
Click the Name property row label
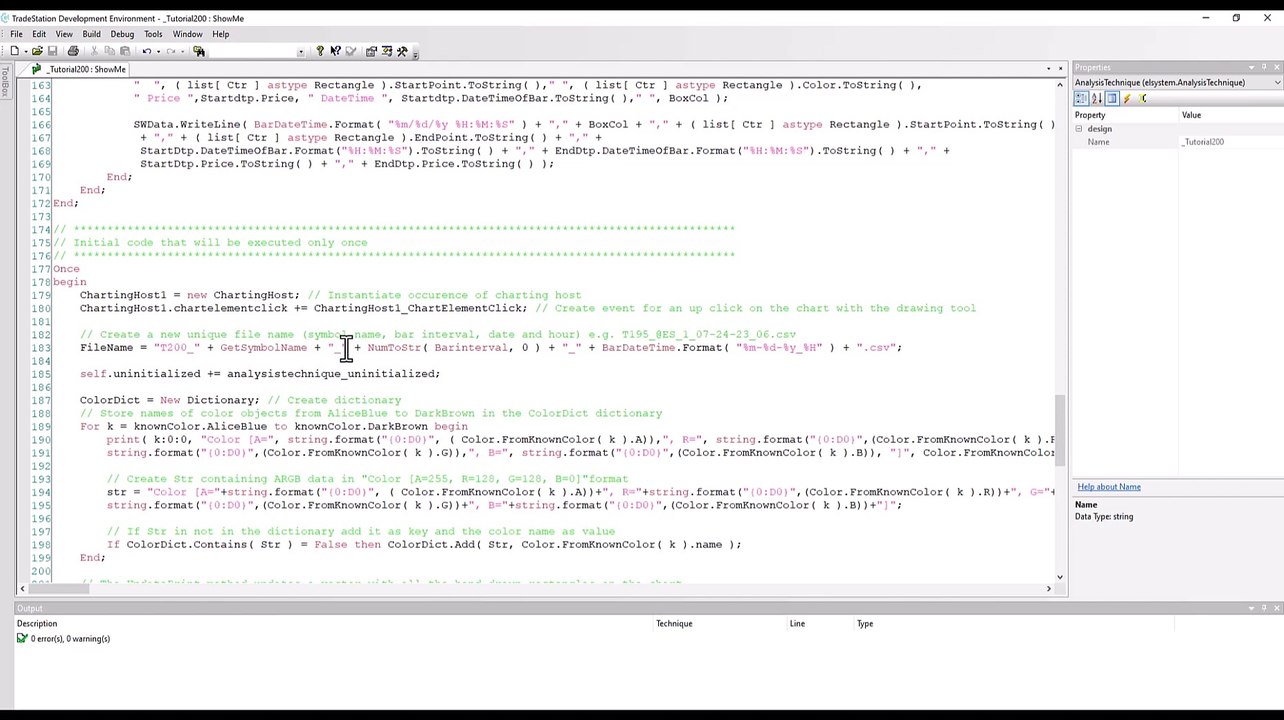[x=1098, y=142]
